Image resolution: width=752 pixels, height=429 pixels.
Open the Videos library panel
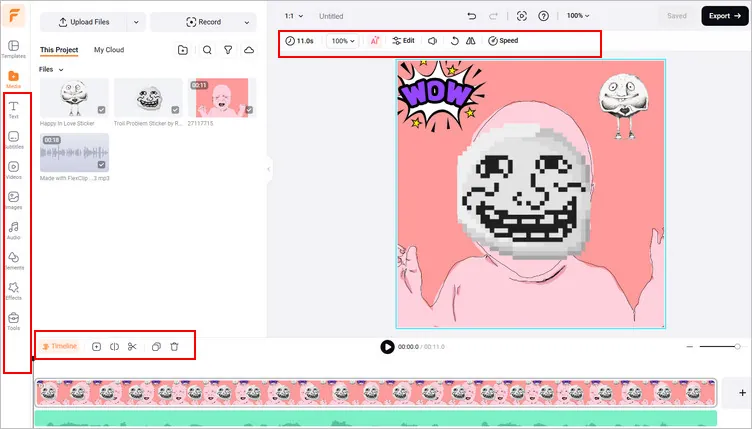[x=13, y=170]
